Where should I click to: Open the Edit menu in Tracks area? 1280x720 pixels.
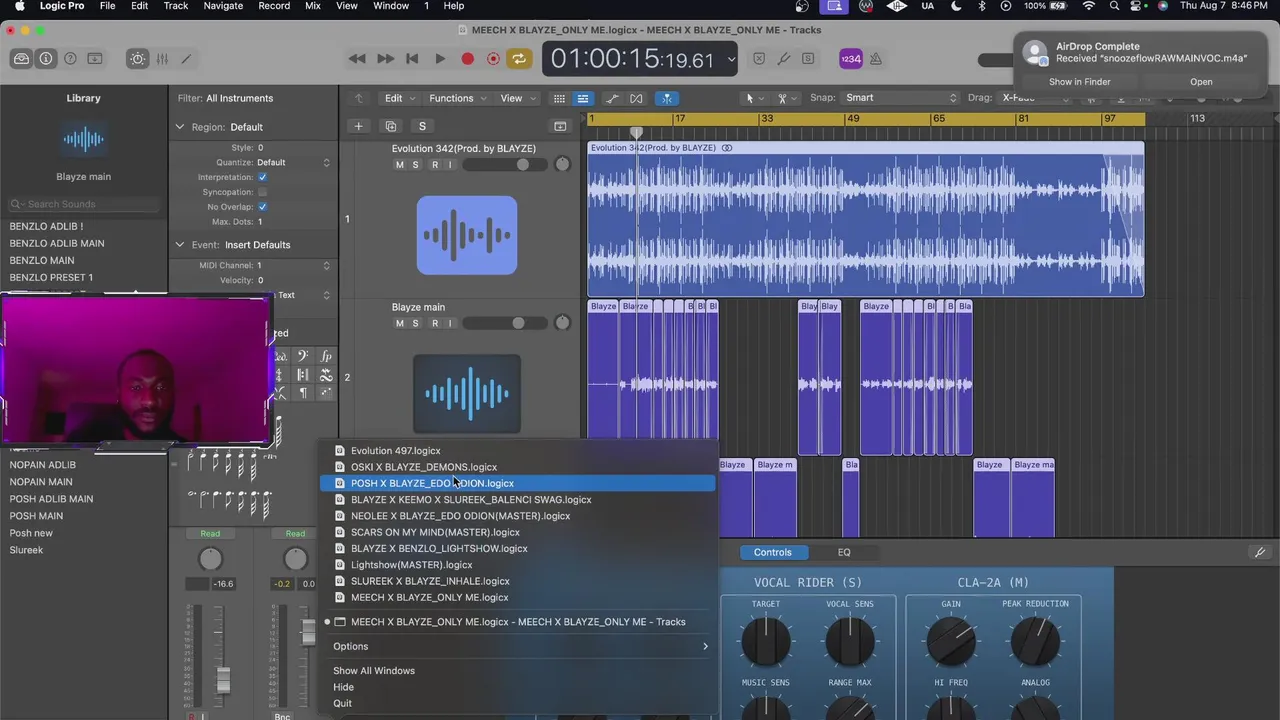click(400, 98)
